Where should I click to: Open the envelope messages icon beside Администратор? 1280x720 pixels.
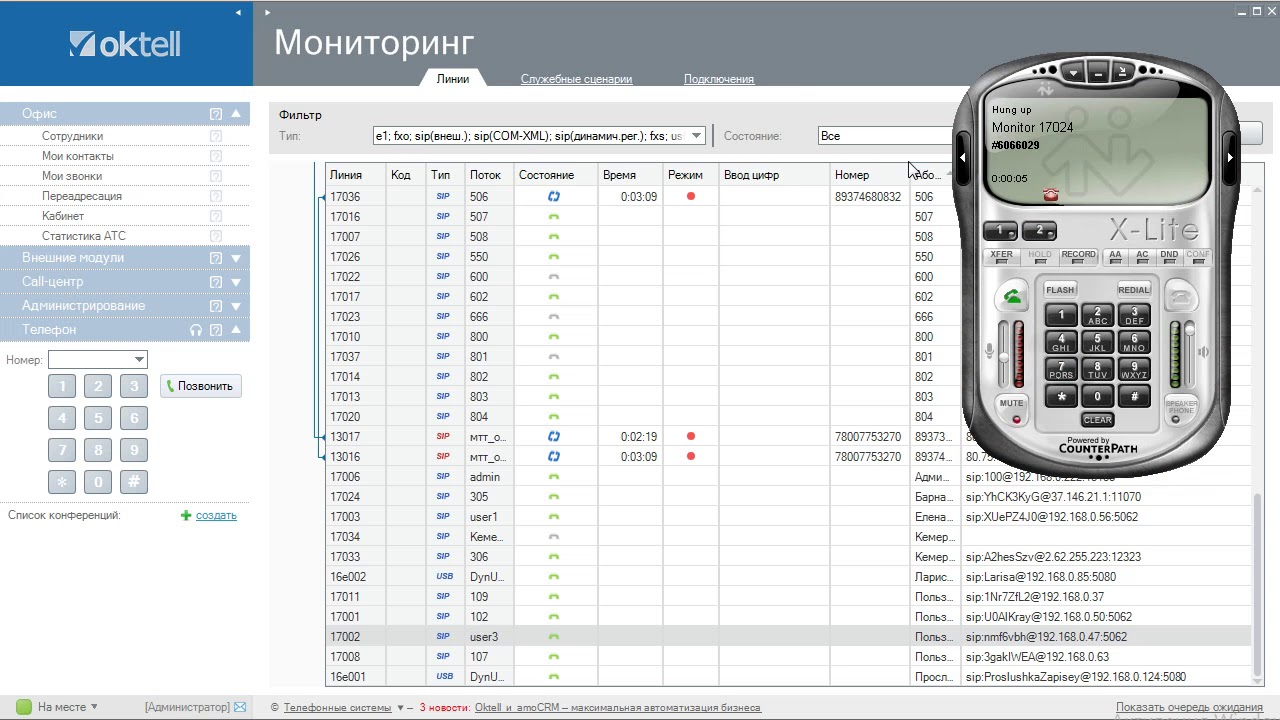point(240,707)
